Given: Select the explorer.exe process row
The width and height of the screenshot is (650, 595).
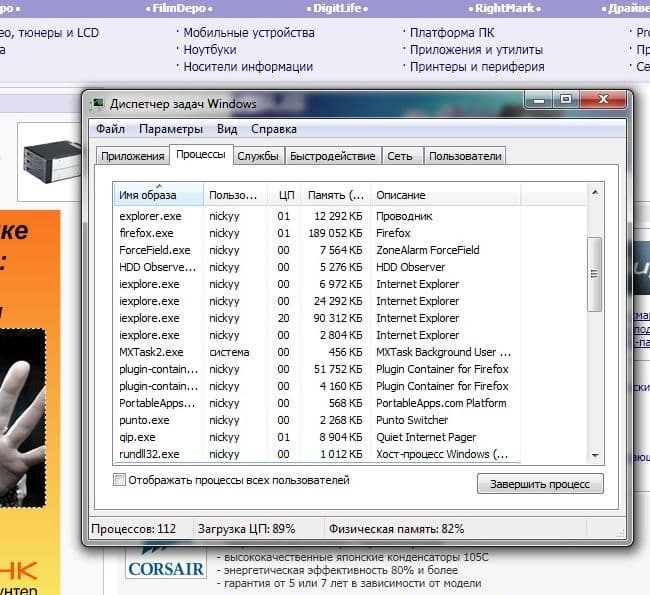Looking at the screenshot, I should click(317, 216).
